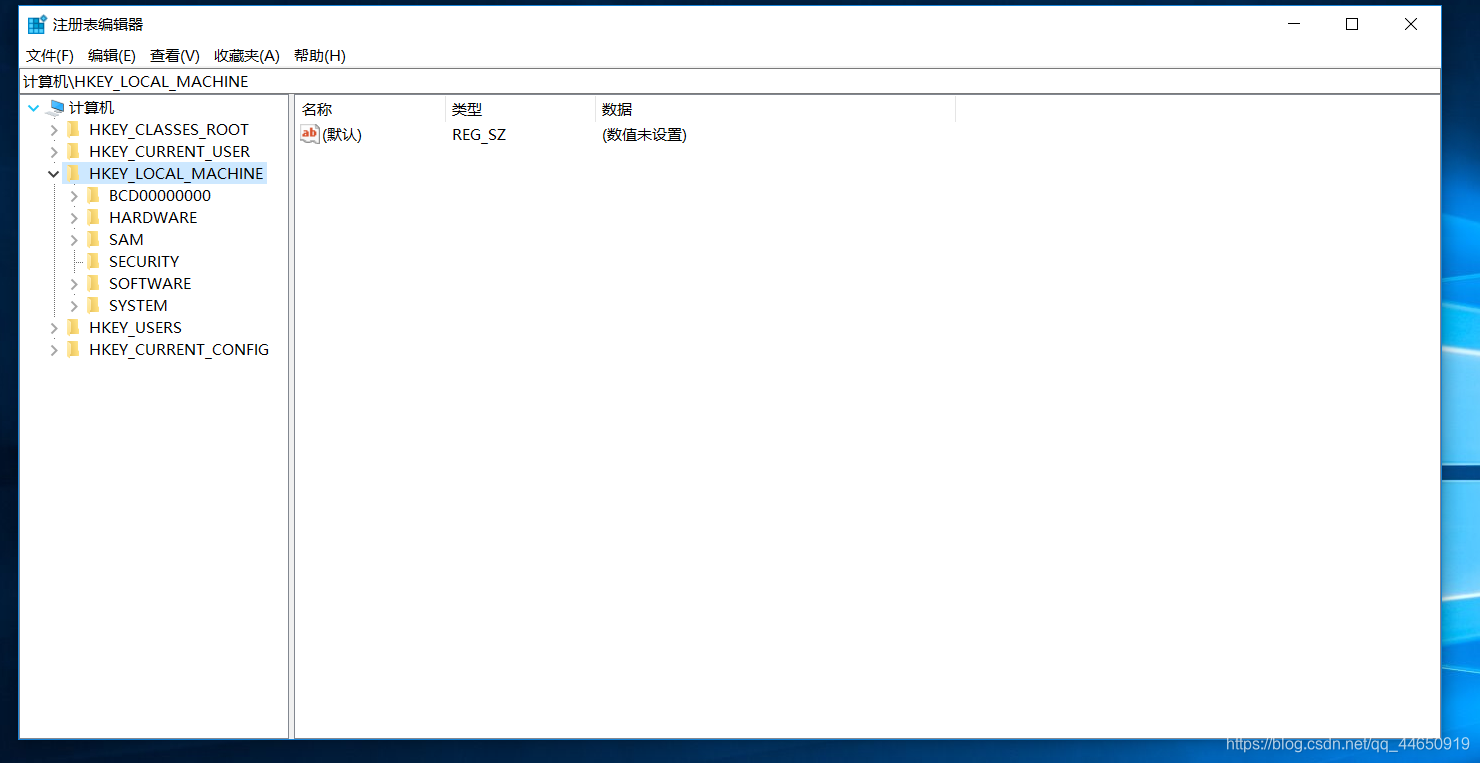Click the REG_SZ type cell

(x=479, y=135)
